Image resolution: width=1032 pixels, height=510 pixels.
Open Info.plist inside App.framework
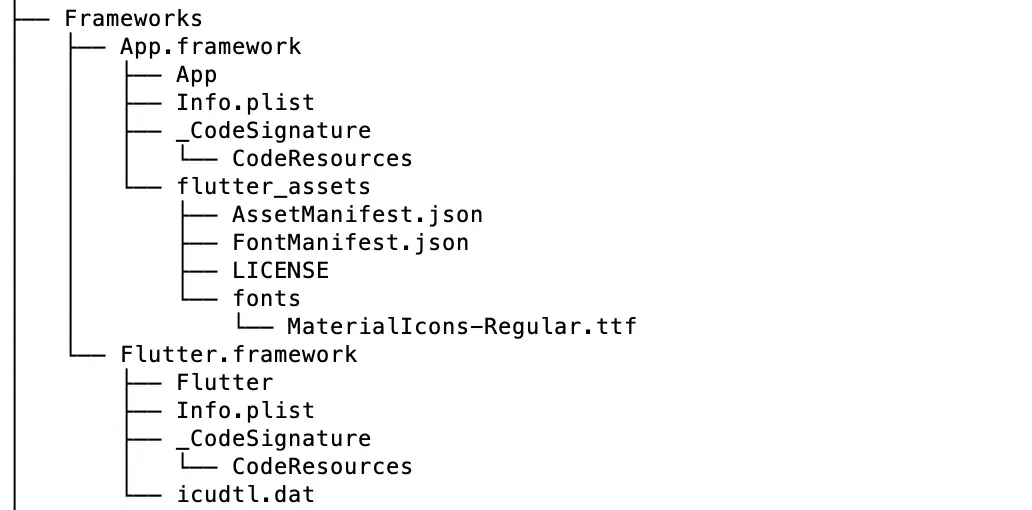[245, 102]
